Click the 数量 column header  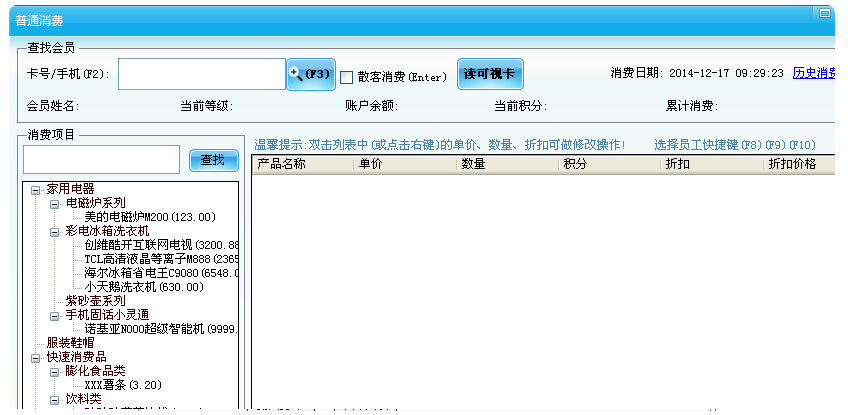tap(508, 164)
